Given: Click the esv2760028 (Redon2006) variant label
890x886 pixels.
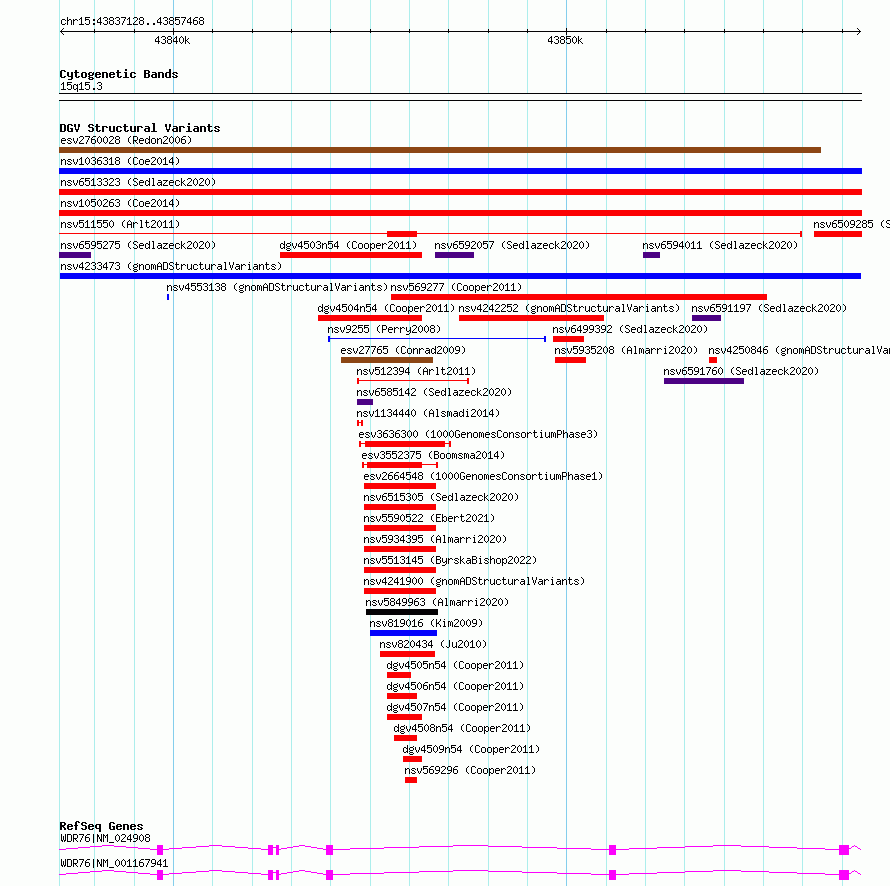Looking at the screenshot, I should pos(126,140).
